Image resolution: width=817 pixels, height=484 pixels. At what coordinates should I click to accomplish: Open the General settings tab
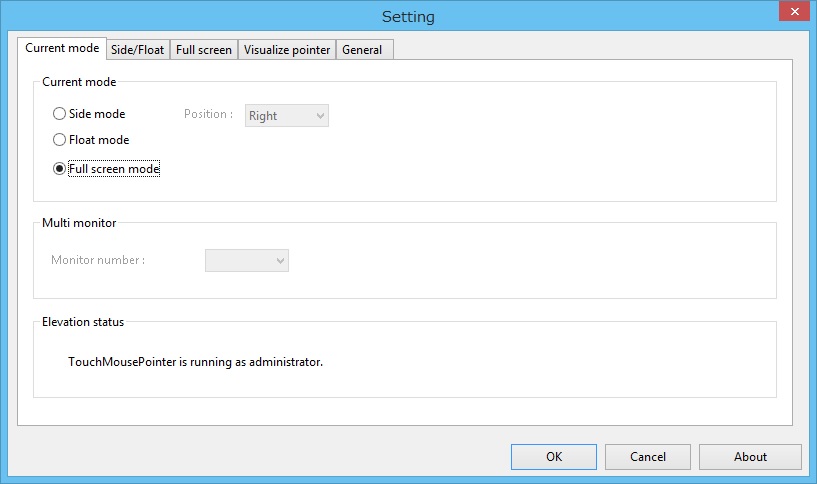pyautogui.click(x=362, y=50)
